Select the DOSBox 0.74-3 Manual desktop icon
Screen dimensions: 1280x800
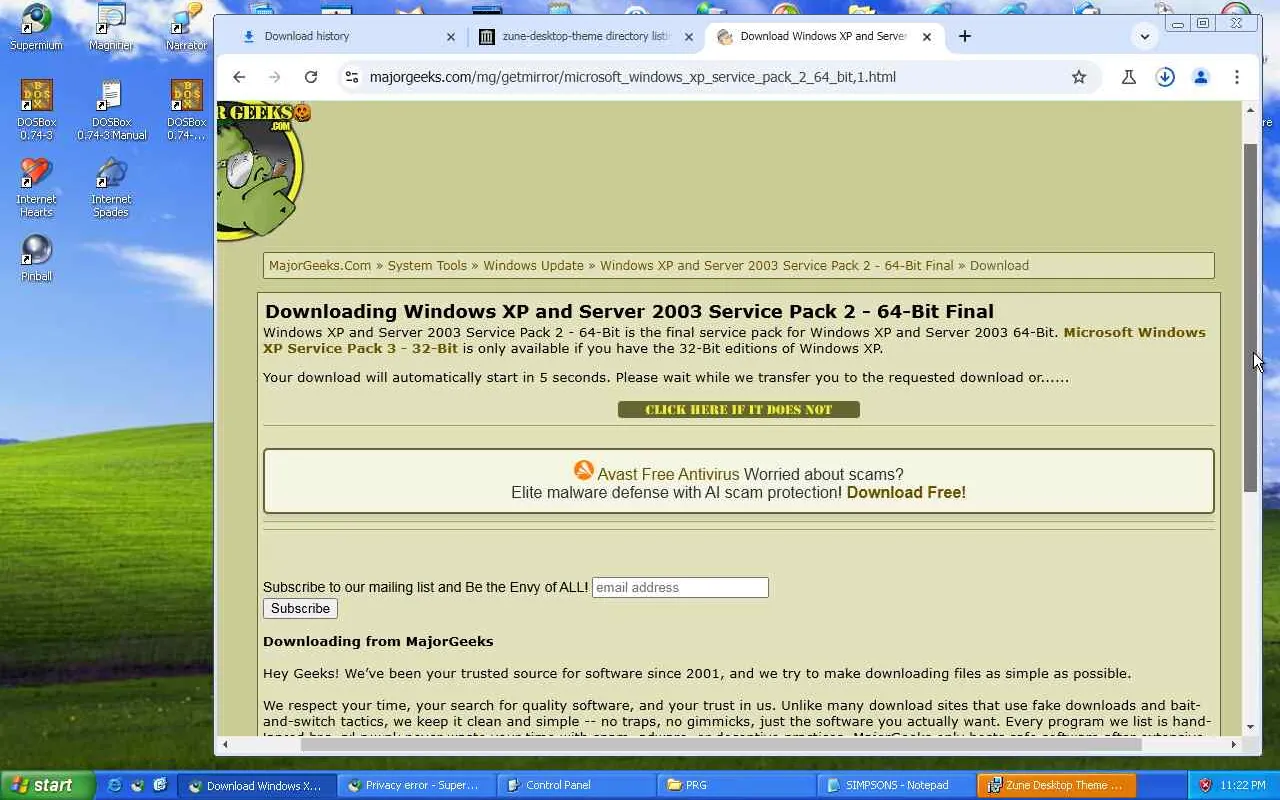pyautogui.click(x=111, y=110)
